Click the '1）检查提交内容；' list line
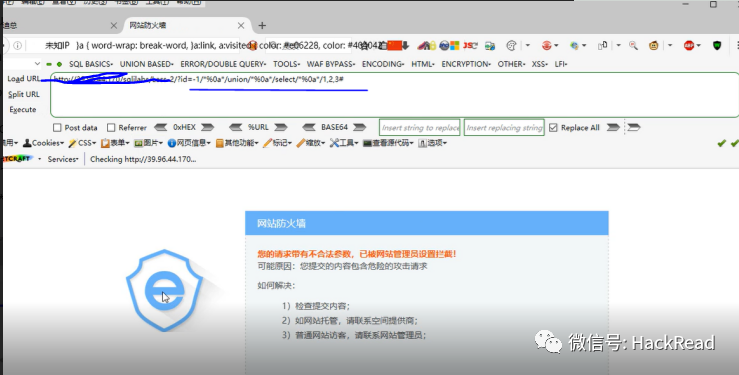The image size is (739, 375). tap(316, 306)
